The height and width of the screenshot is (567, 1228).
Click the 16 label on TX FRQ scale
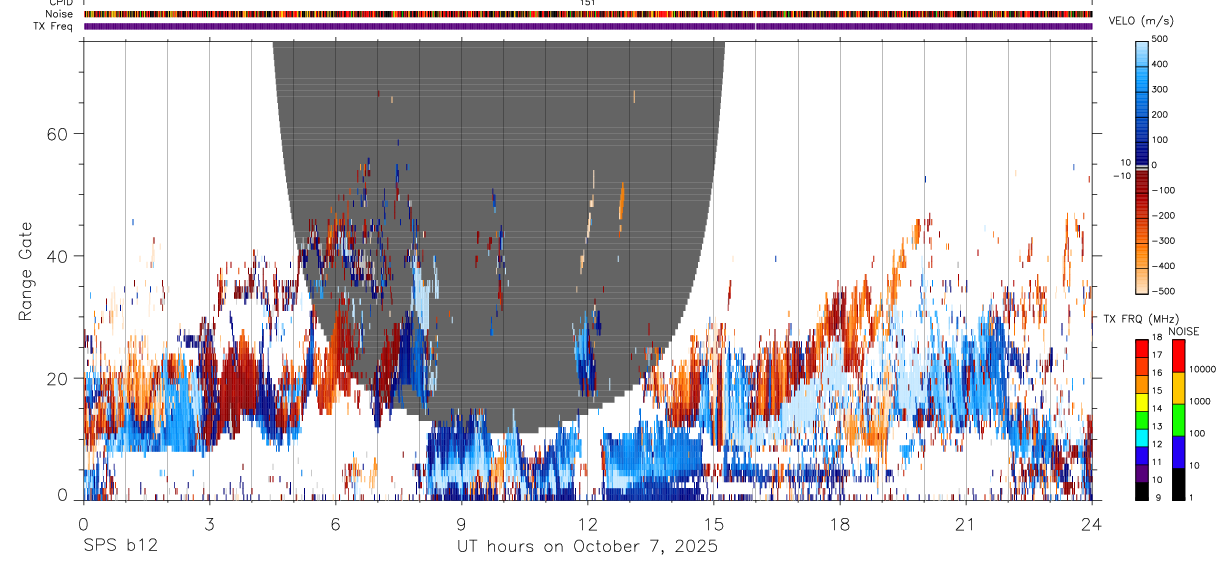(x=1158, y=372)
